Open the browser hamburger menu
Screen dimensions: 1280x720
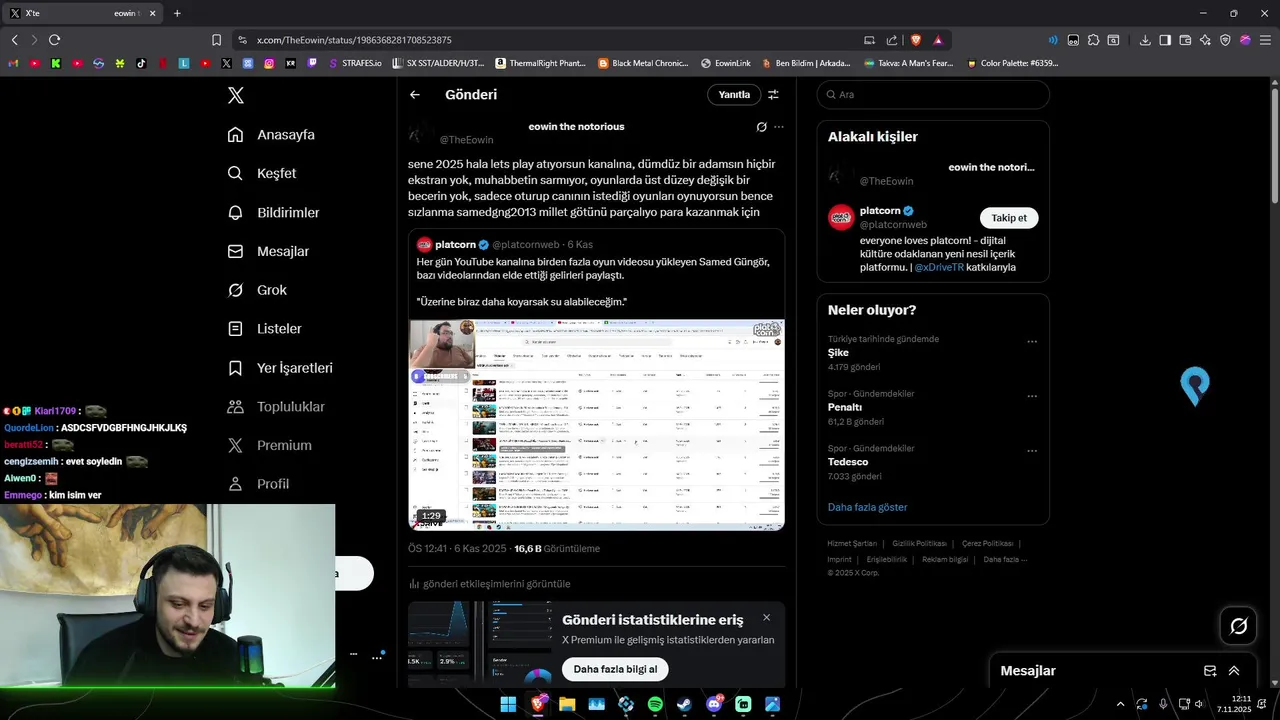click(1265, 40)
